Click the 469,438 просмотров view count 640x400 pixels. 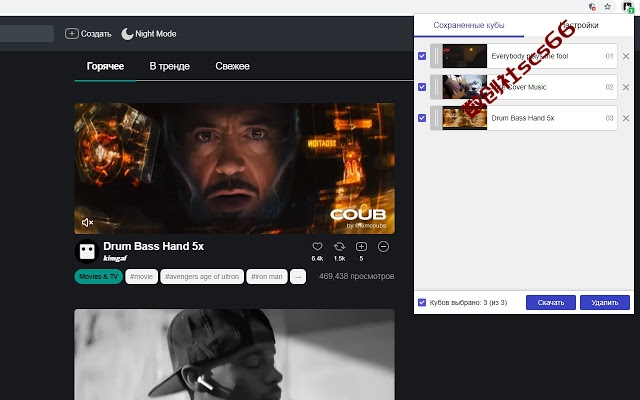click(x=356, y=276)
